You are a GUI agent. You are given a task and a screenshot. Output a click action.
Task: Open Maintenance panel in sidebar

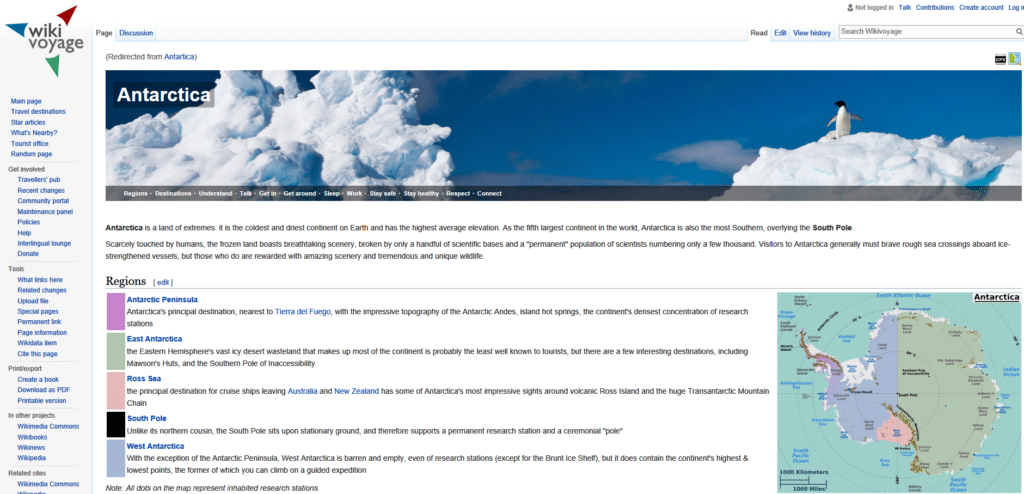(x=45, y=212)
